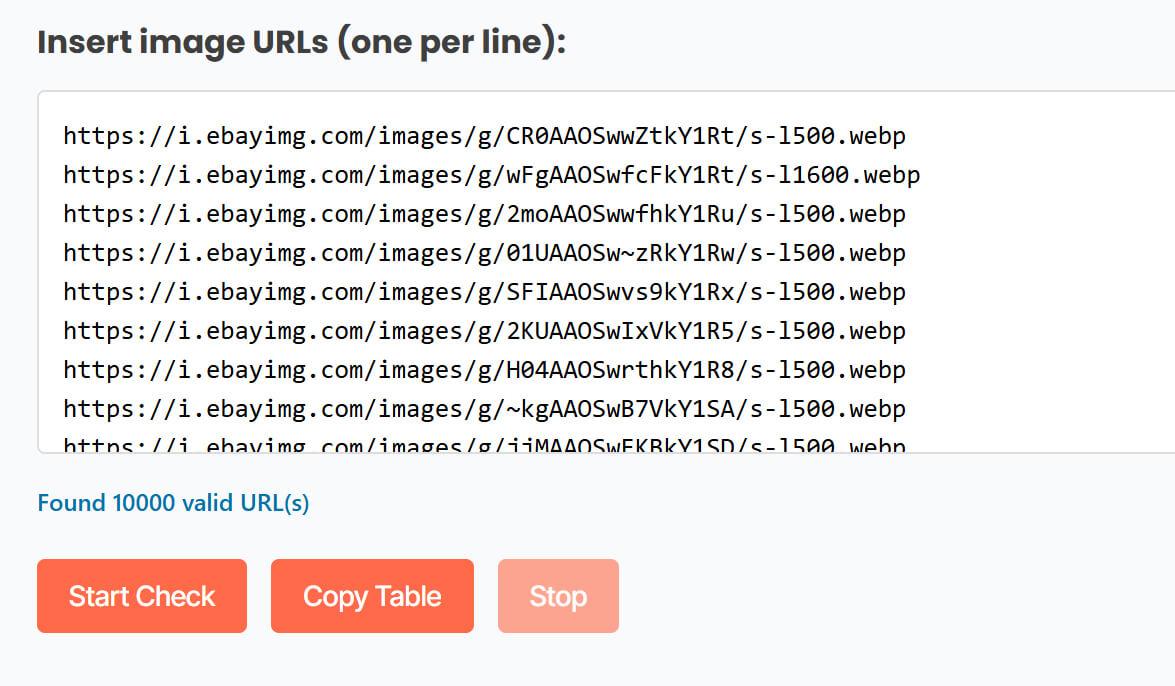This screenshot has height=686, width=1175.
Task: Place cursor in the wFgAAOSwfcFkY1Rt URL line
Action: click(491, 175)
